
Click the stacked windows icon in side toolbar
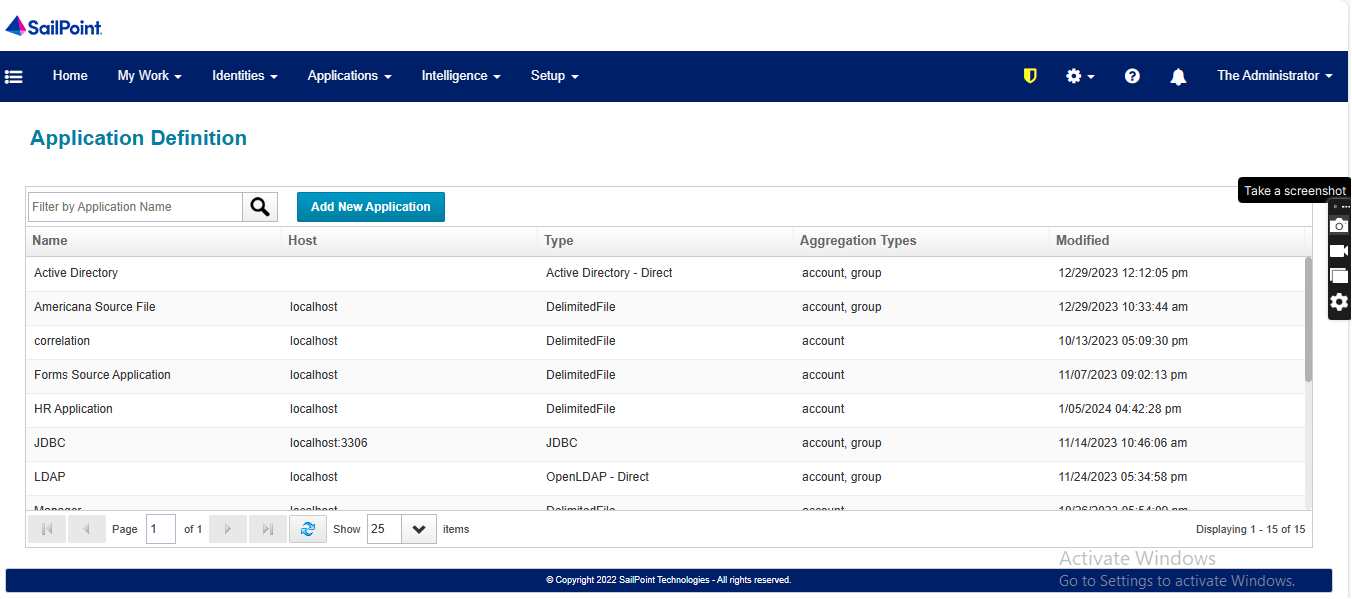click(x=1339, y=276)
